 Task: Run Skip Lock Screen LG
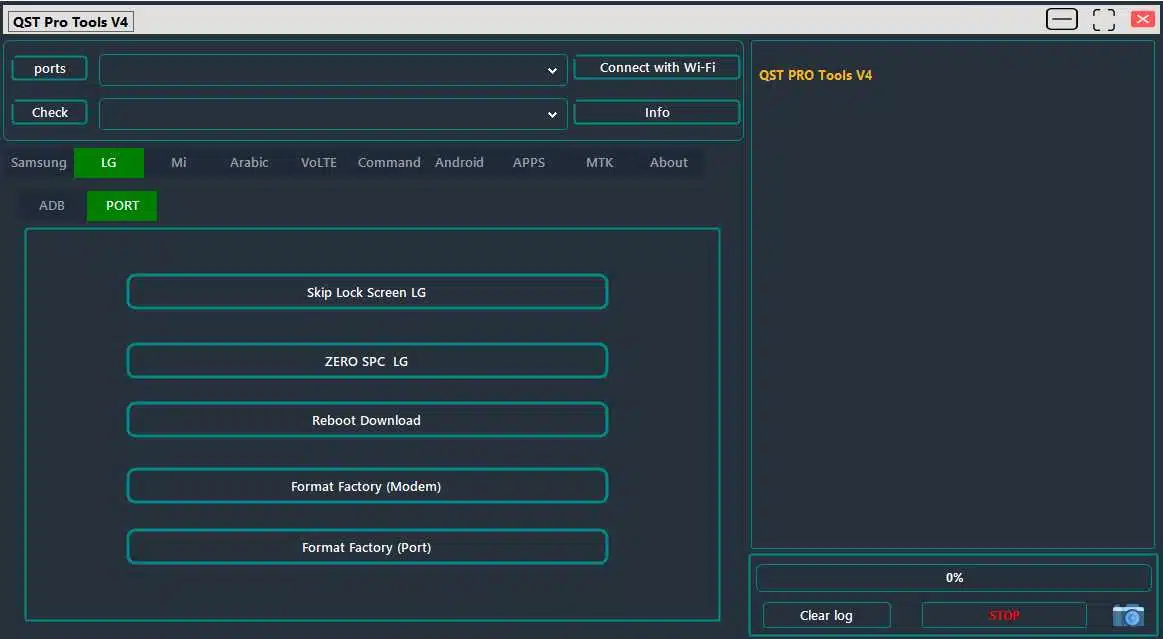click(367, 292)
